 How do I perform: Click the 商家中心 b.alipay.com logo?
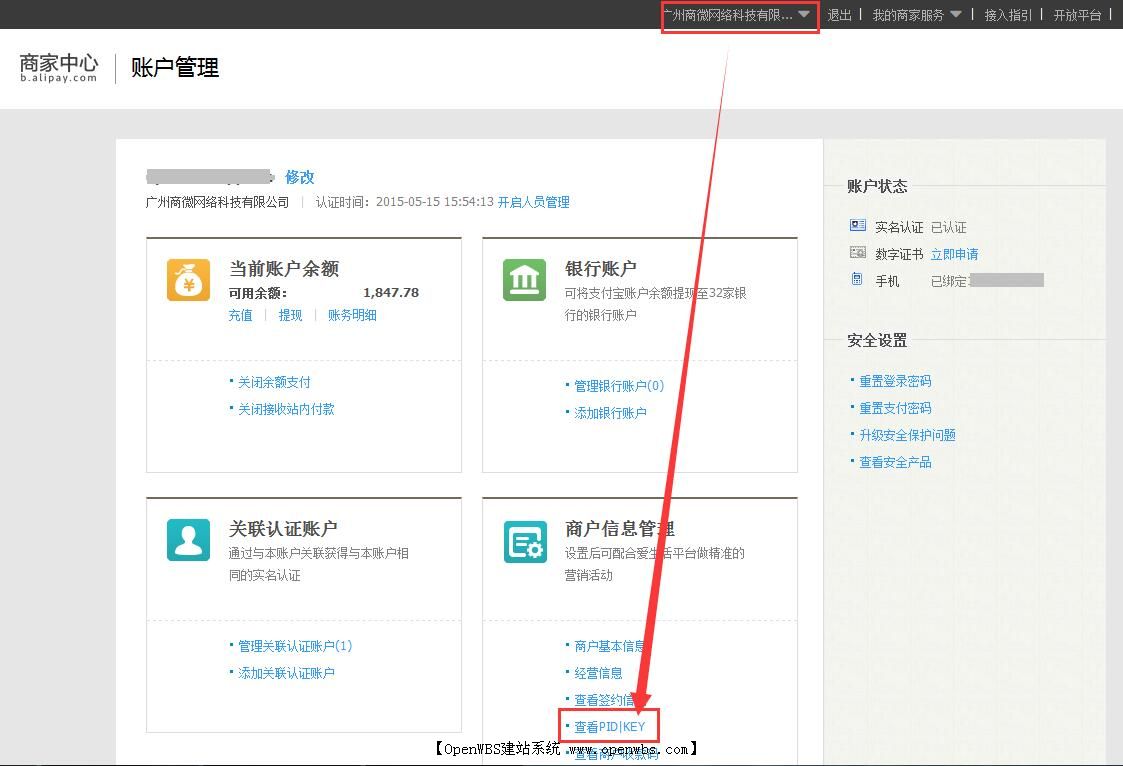57,68
